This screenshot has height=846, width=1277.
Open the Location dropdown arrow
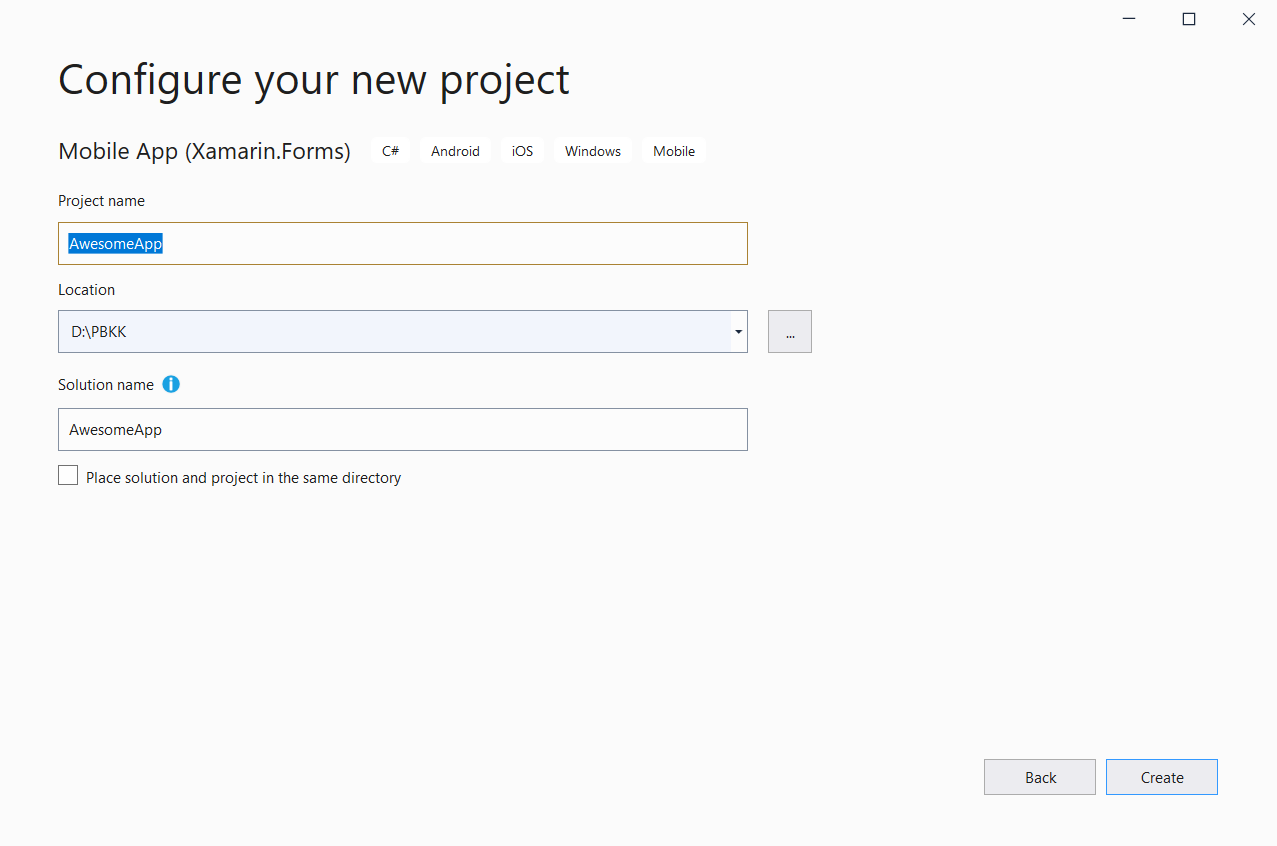click(x=738, y=331)
